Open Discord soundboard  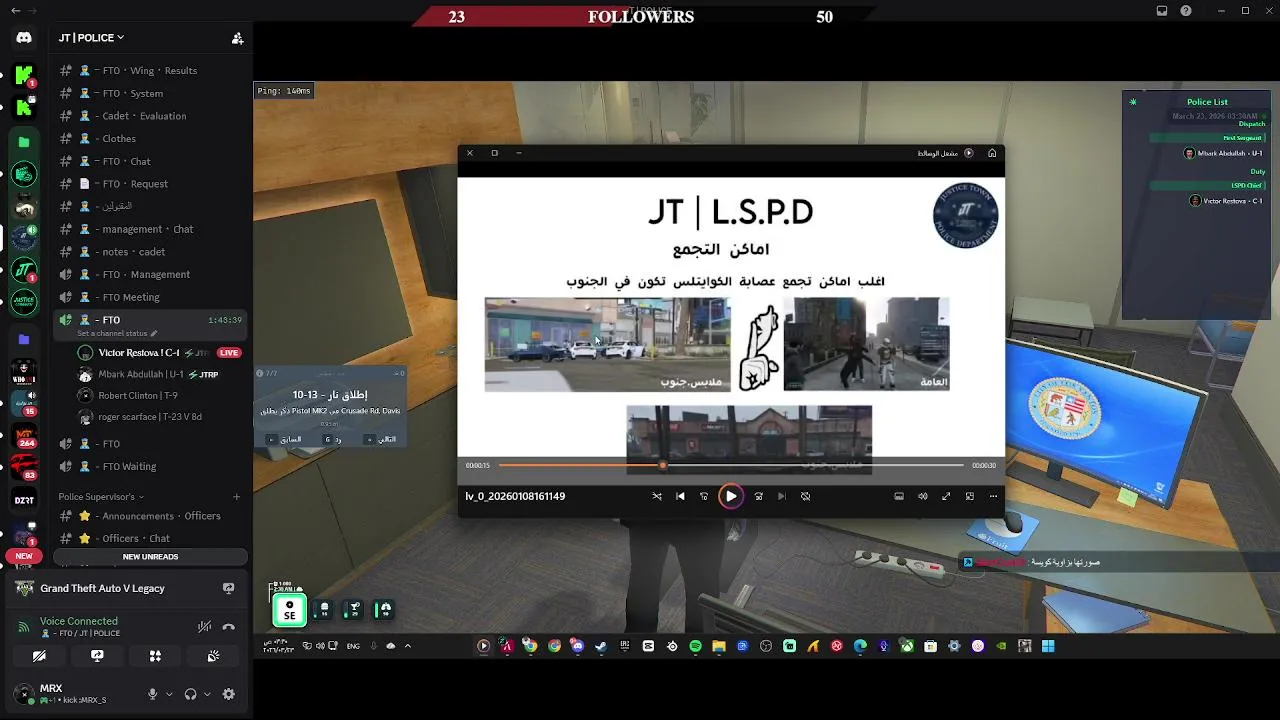tap(213, 657)
